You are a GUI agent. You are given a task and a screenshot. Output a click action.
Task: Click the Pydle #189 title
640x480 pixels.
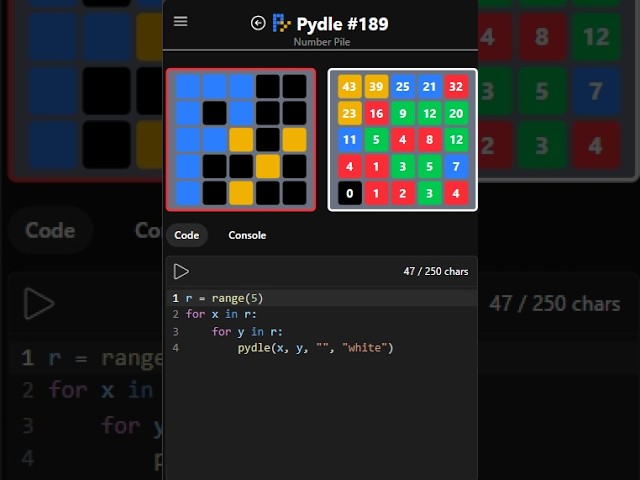pos(342,24)
